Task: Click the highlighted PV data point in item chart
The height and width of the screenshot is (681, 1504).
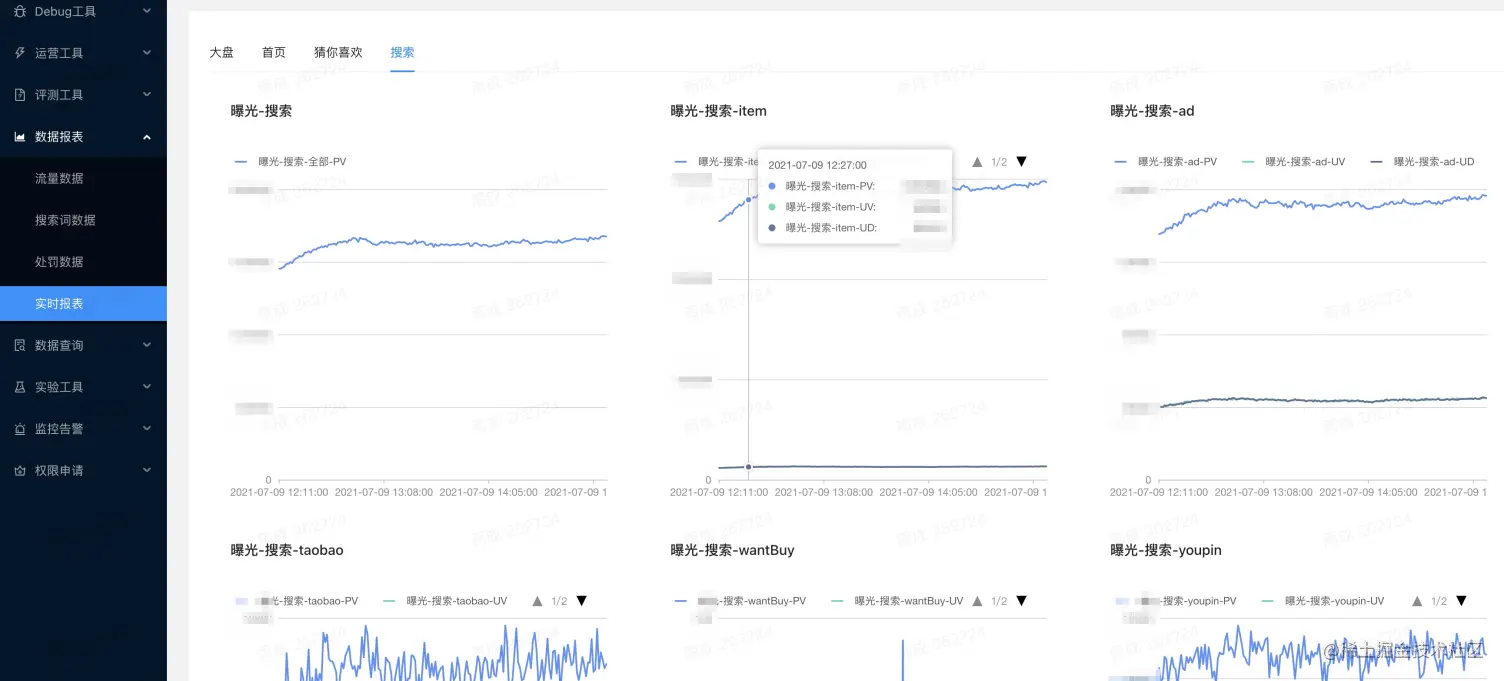Action: pos(748,199)
